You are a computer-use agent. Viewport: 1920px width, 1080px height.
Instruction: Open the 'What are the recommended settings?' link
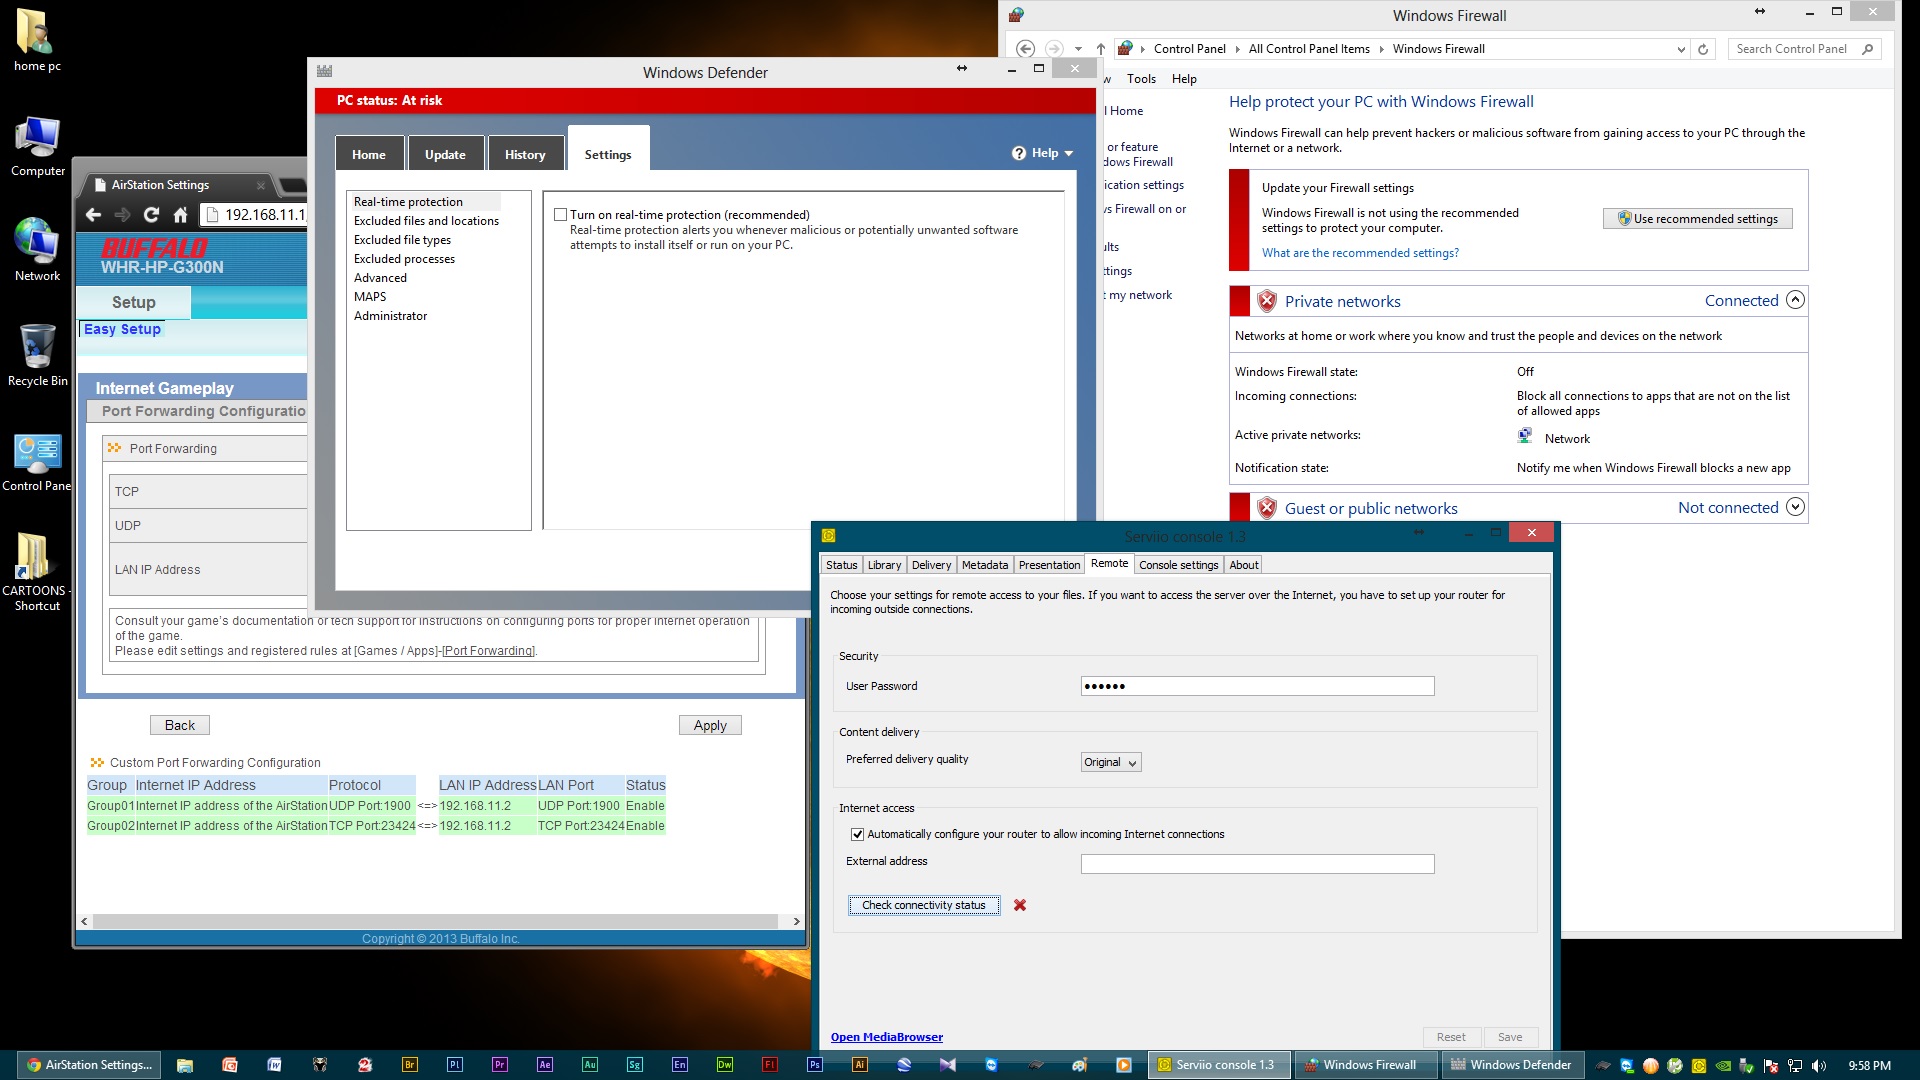point(1360,253)
